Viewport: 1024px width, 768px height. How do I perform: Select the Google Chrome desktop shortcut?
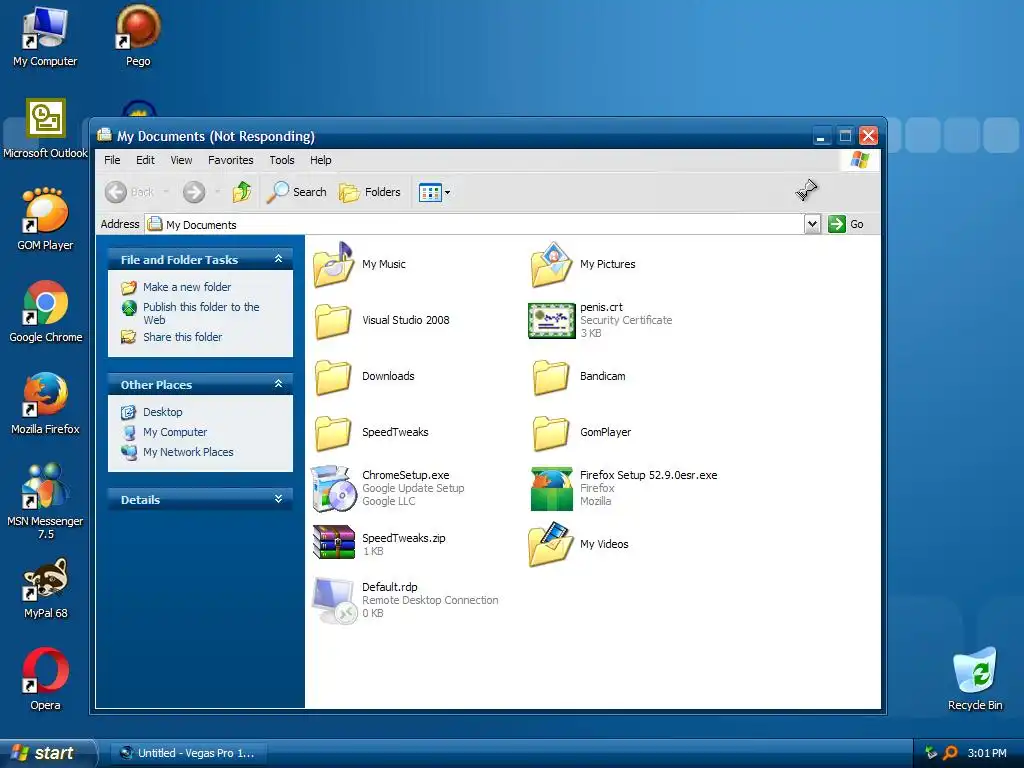tap(45, 312)
